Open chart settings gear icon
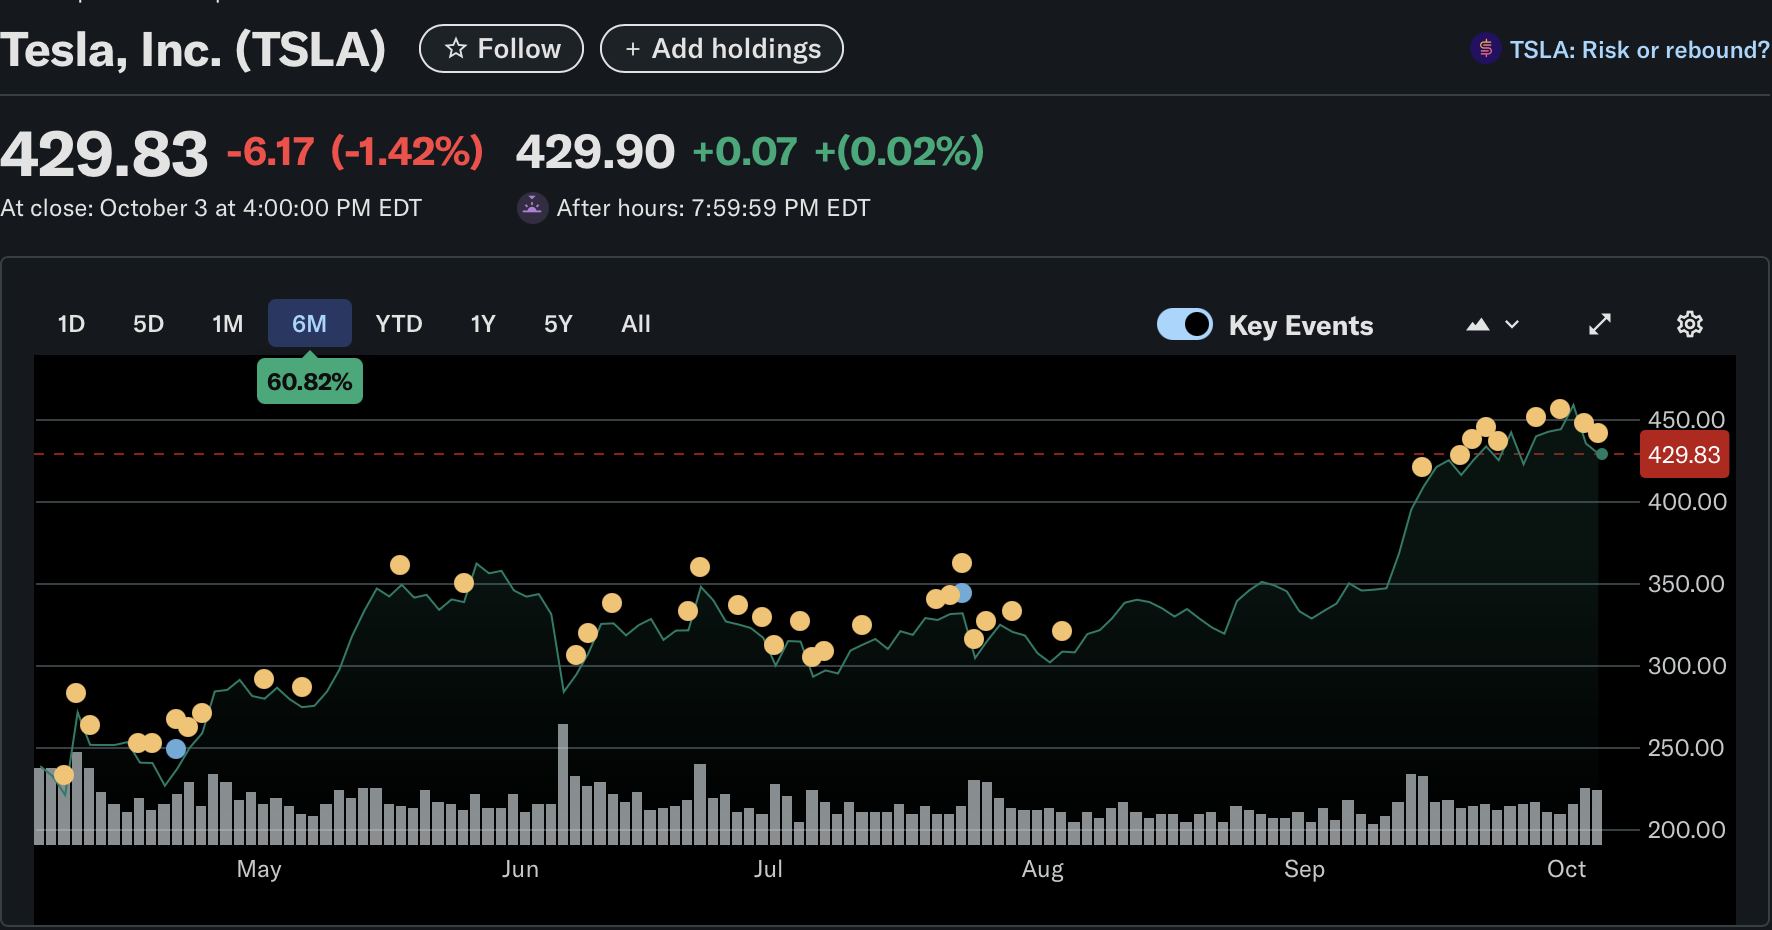1772x930 pixels. (1689, 324)
